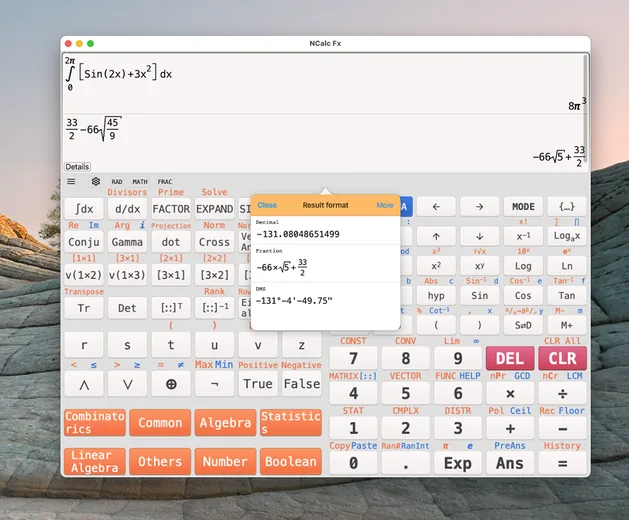Click the matrix transpose [::]ᵀ key
This screenshot has width=629, height=520.
[171, 308]
